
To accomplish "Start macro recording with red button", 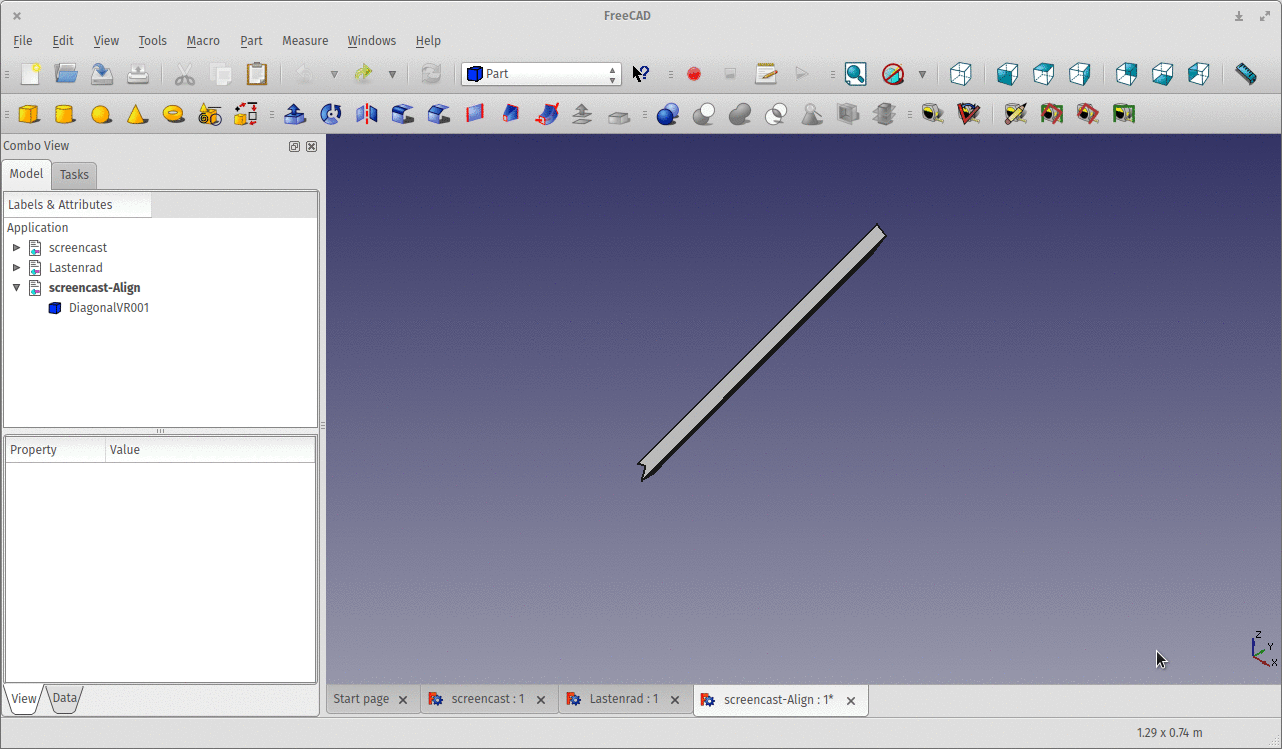I will [x=694, y=74].
